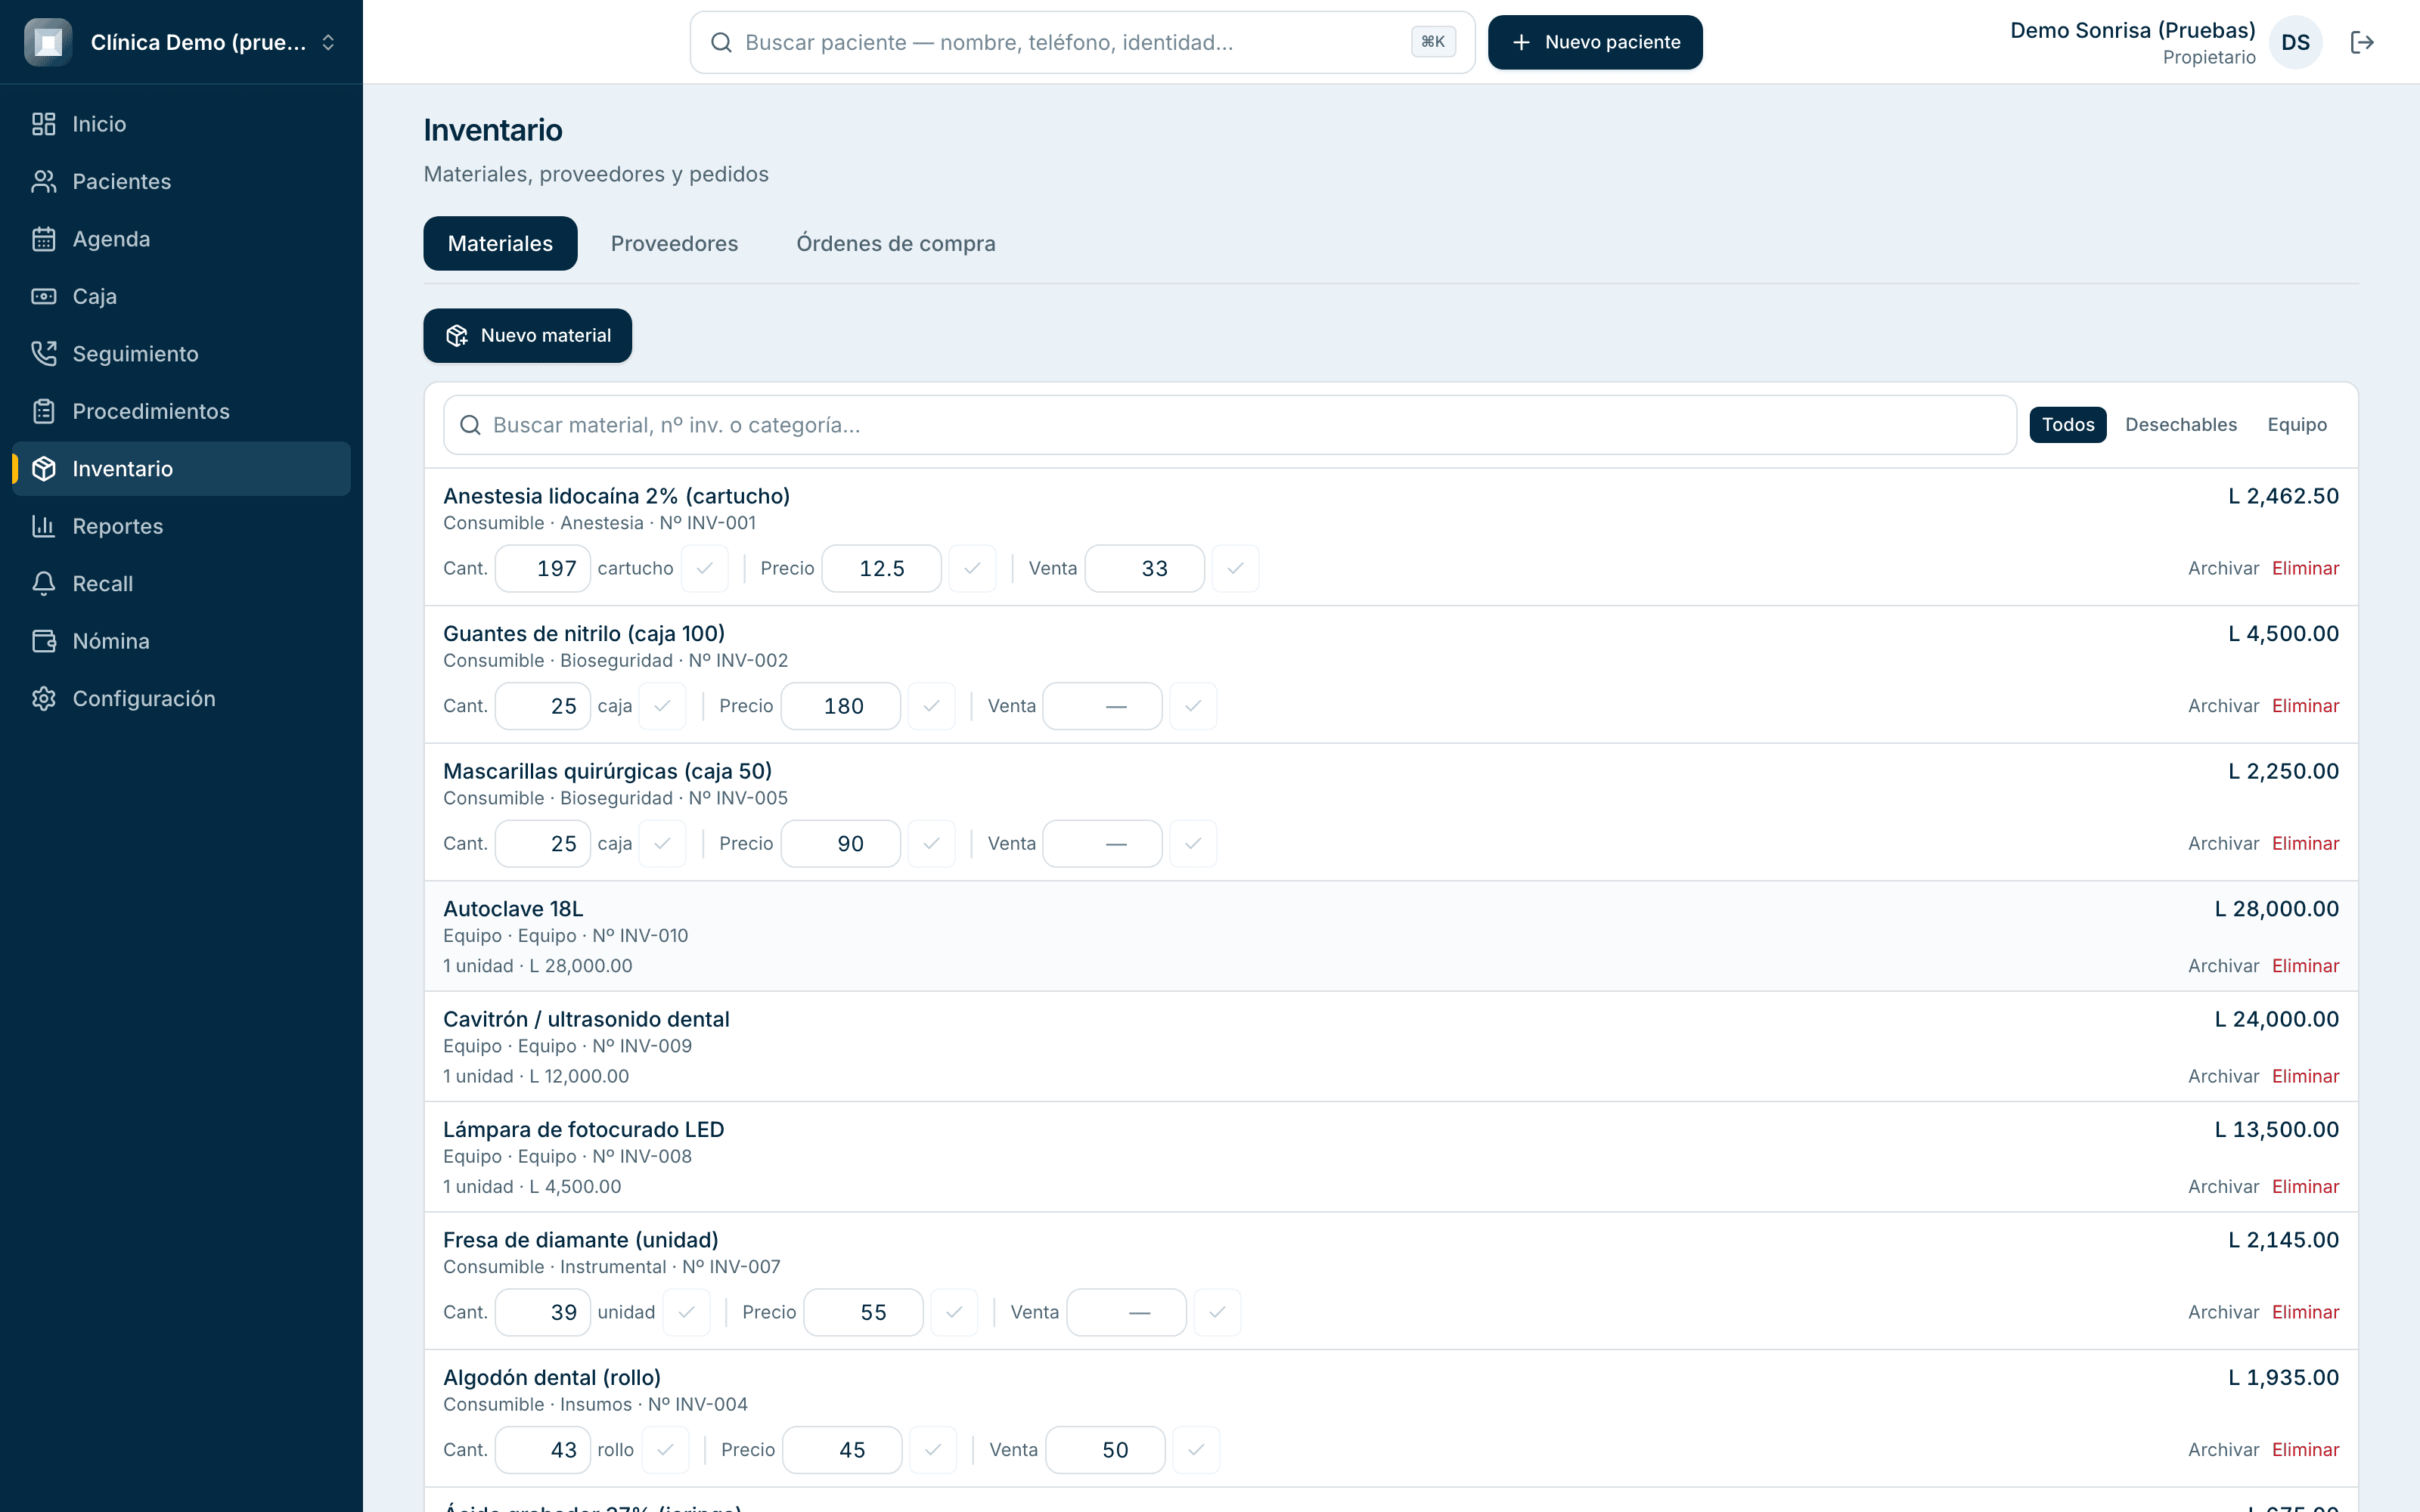Click the Nuevo paciente button
Viewport: 2420px width, 1512px height.
coord(1595,42)
